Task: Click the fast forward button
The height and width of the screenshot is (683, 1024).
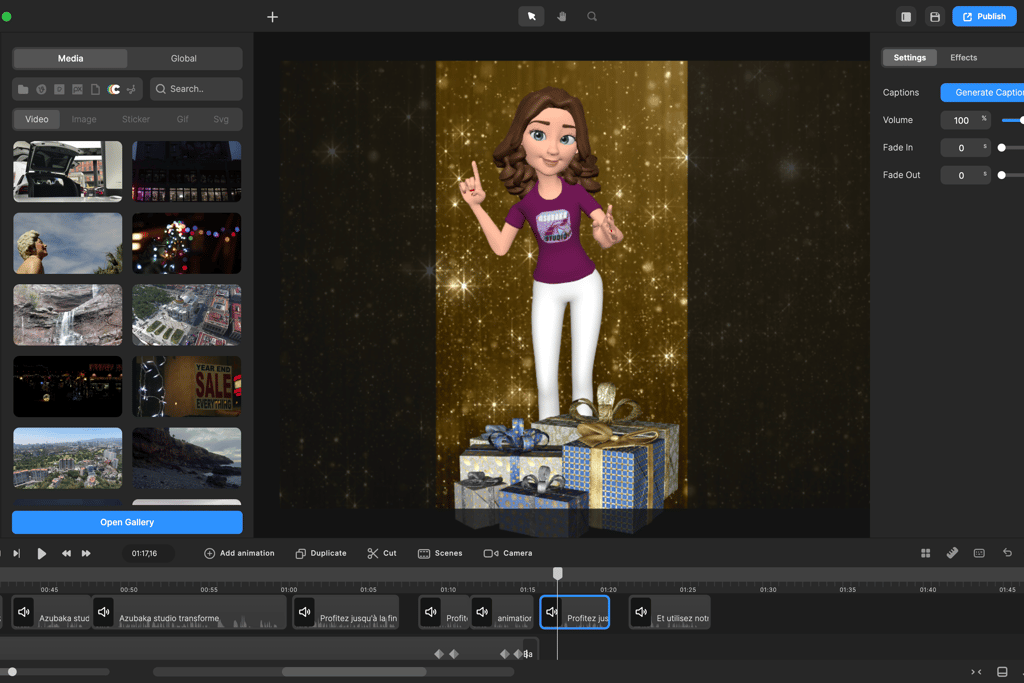Action: [x=87, y=553]
